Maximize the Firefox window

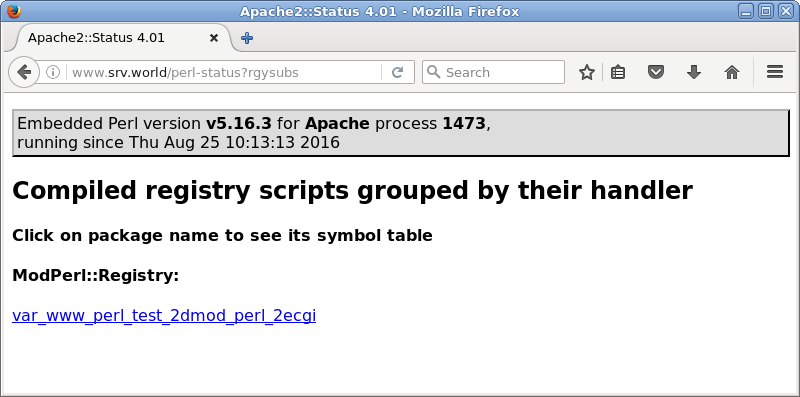coord(765,11)
